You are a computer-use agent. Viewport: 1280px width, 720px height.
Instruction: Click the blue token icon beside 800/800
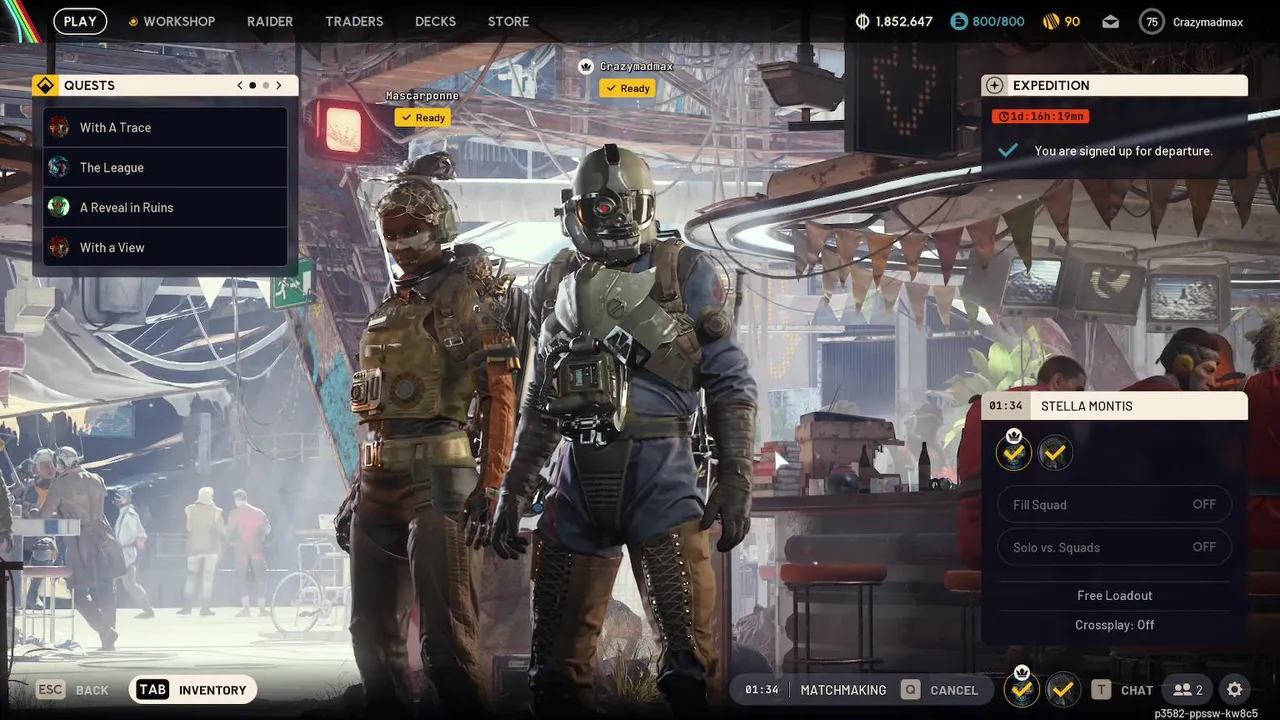(959, 21)
